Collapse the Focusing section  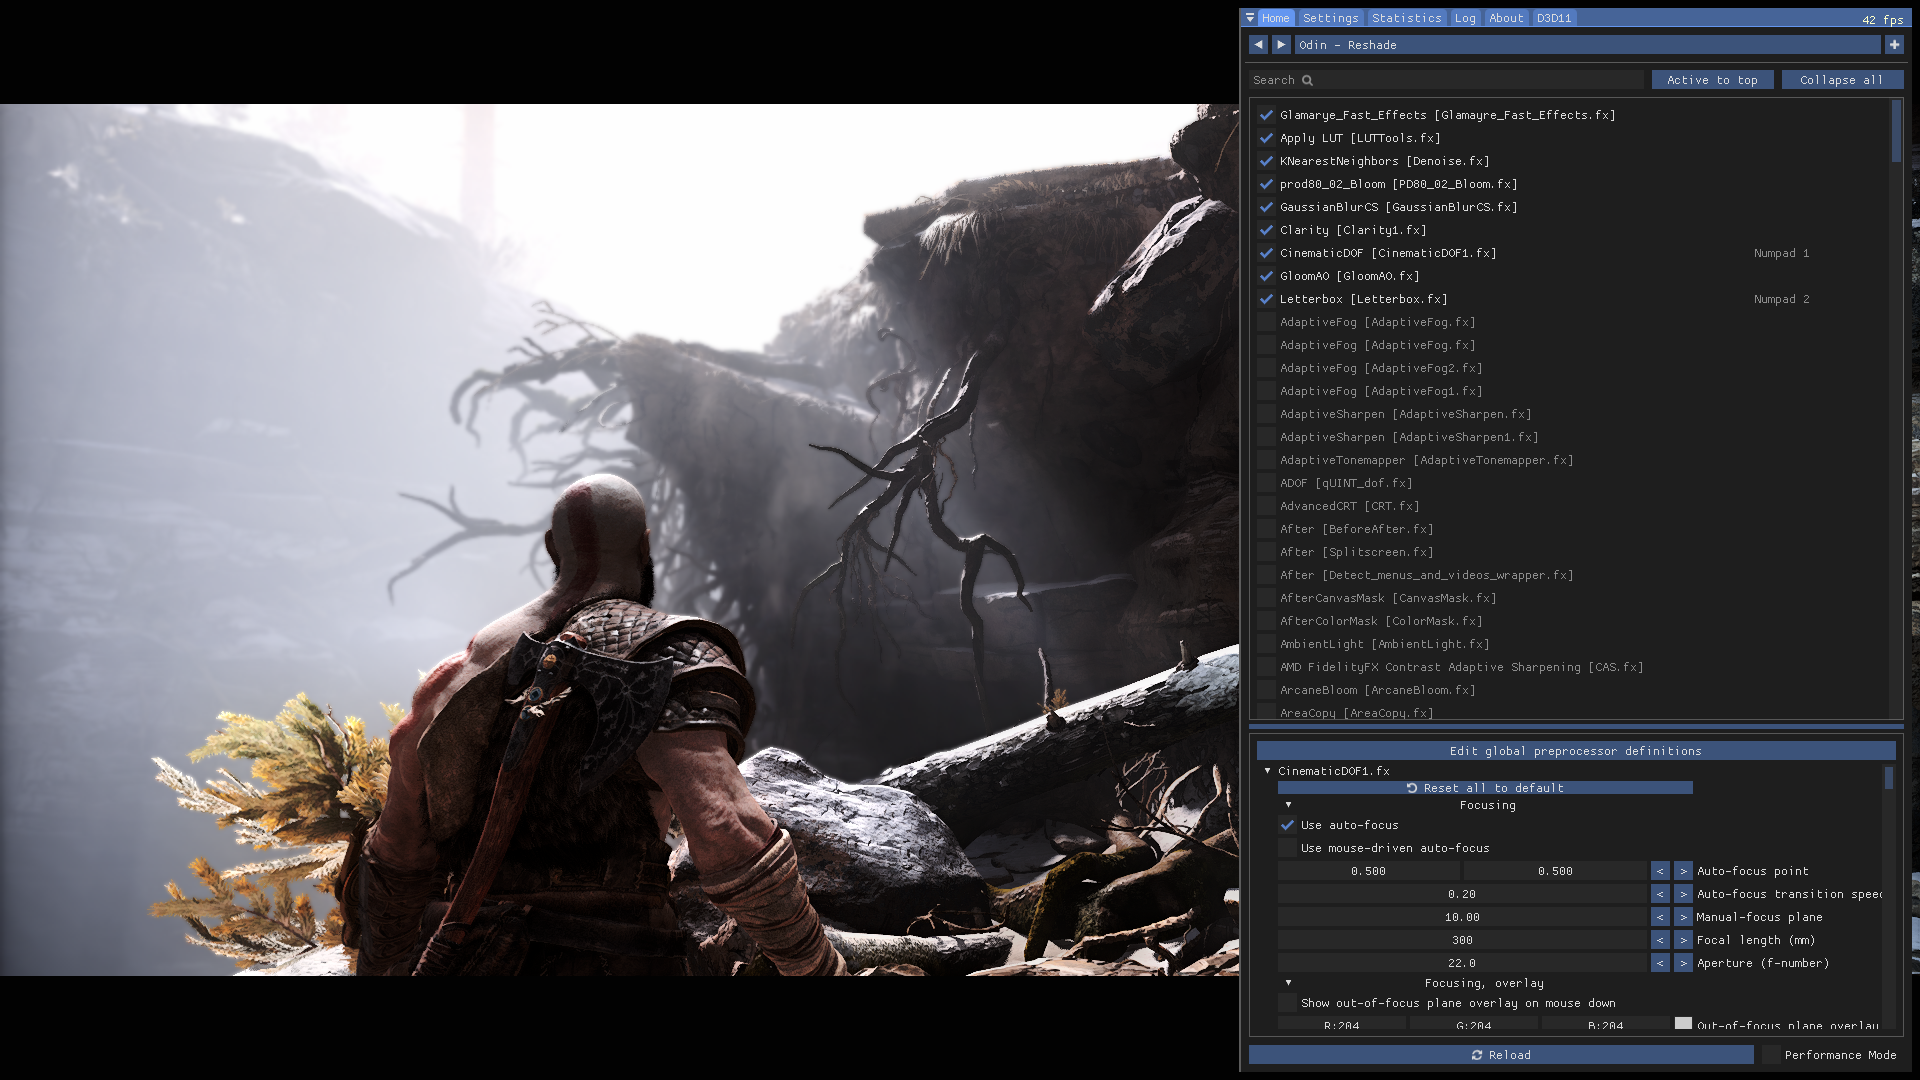pyautogui.click(x=1288, y=805)
